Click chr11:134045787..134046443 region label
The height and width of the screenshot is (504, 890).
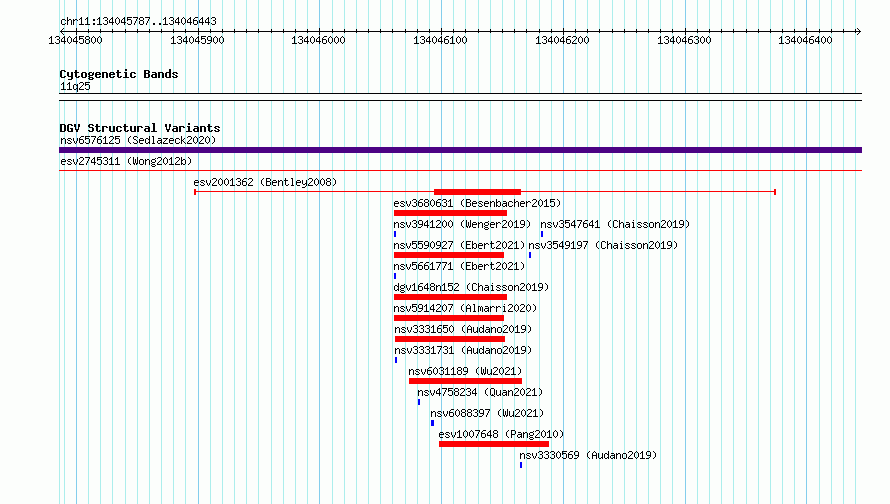(138, 22)
